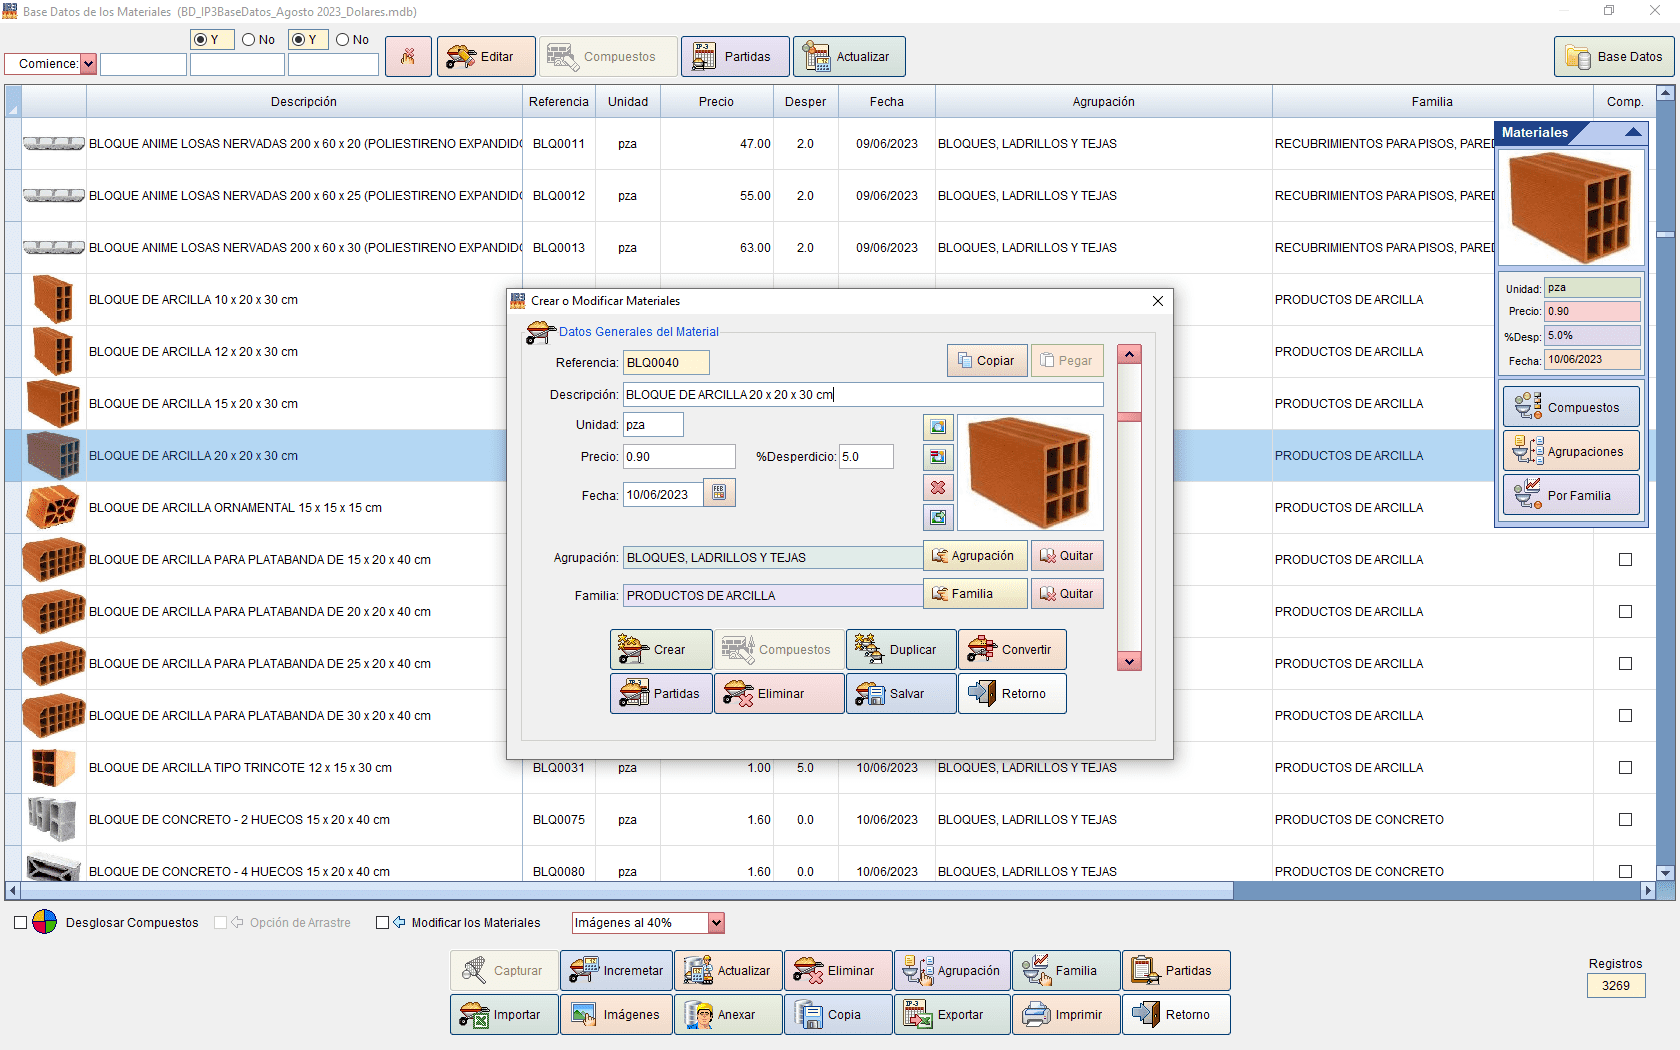Screen dimensions: 1680x1050
Task: Open Partidas from the top toolbar
Action: pos(735,56)
